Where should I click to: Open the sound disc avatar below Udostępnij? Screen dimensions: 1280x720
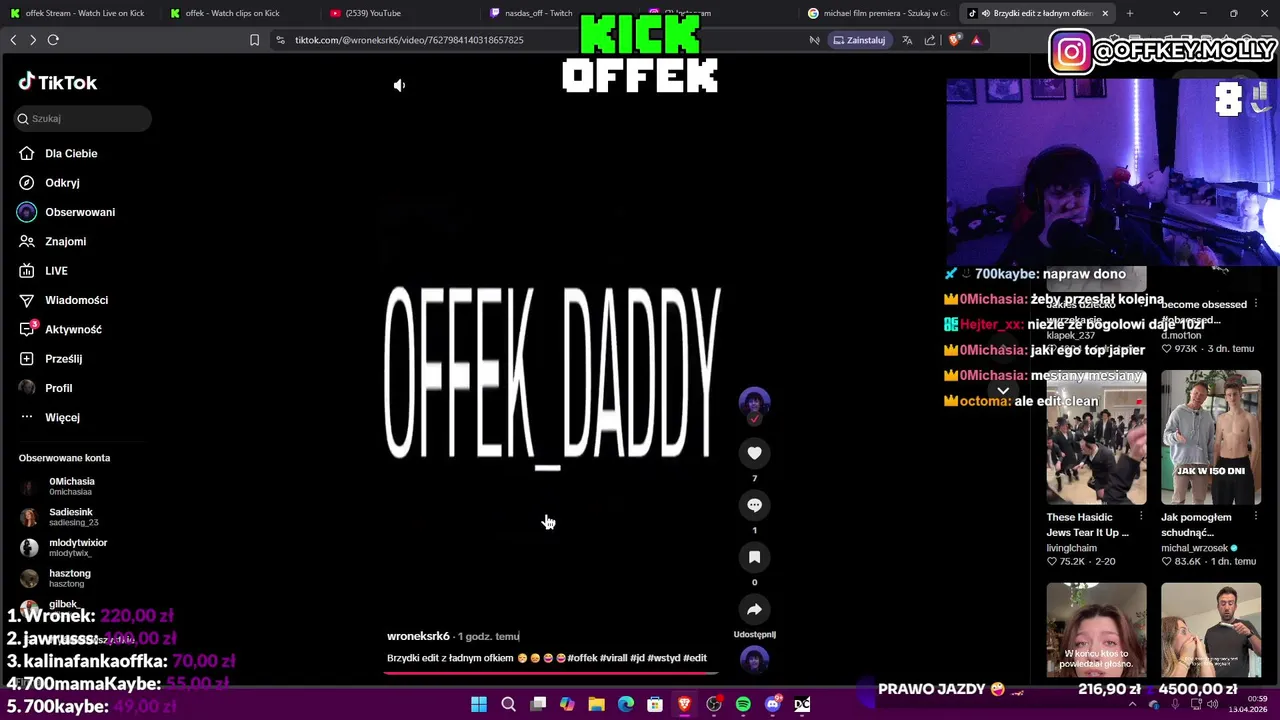754,660
